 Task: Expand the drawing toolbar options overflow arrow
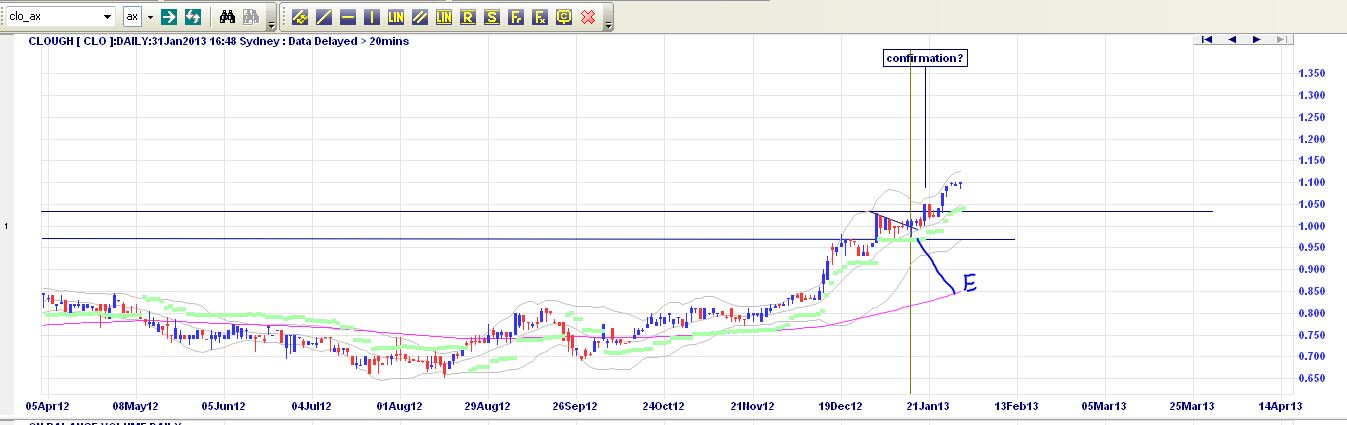pos(609,25)
